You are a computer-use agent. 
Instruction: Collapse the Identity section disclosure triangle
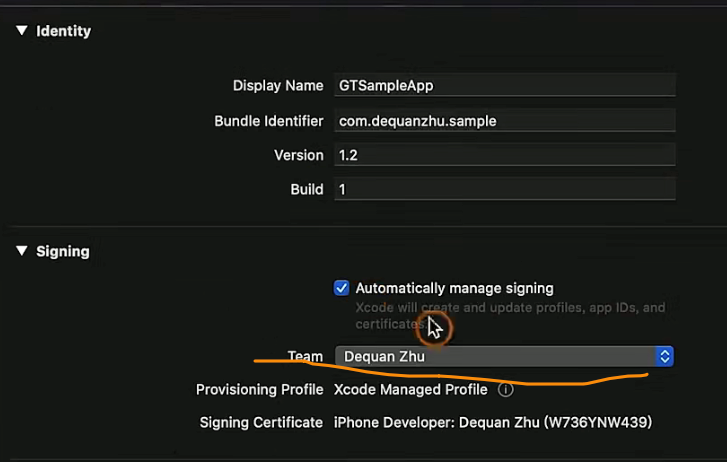tap(21, 31)
